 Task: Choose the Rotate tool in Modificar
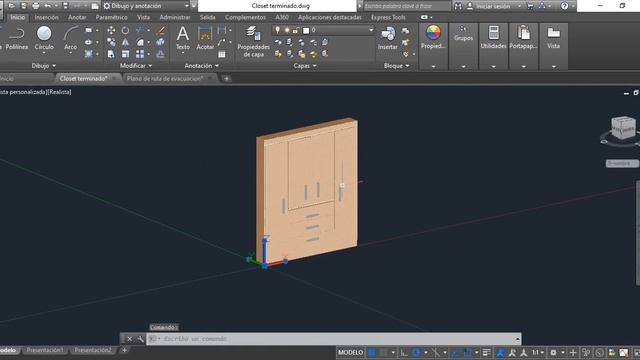[x=125, y=30]
